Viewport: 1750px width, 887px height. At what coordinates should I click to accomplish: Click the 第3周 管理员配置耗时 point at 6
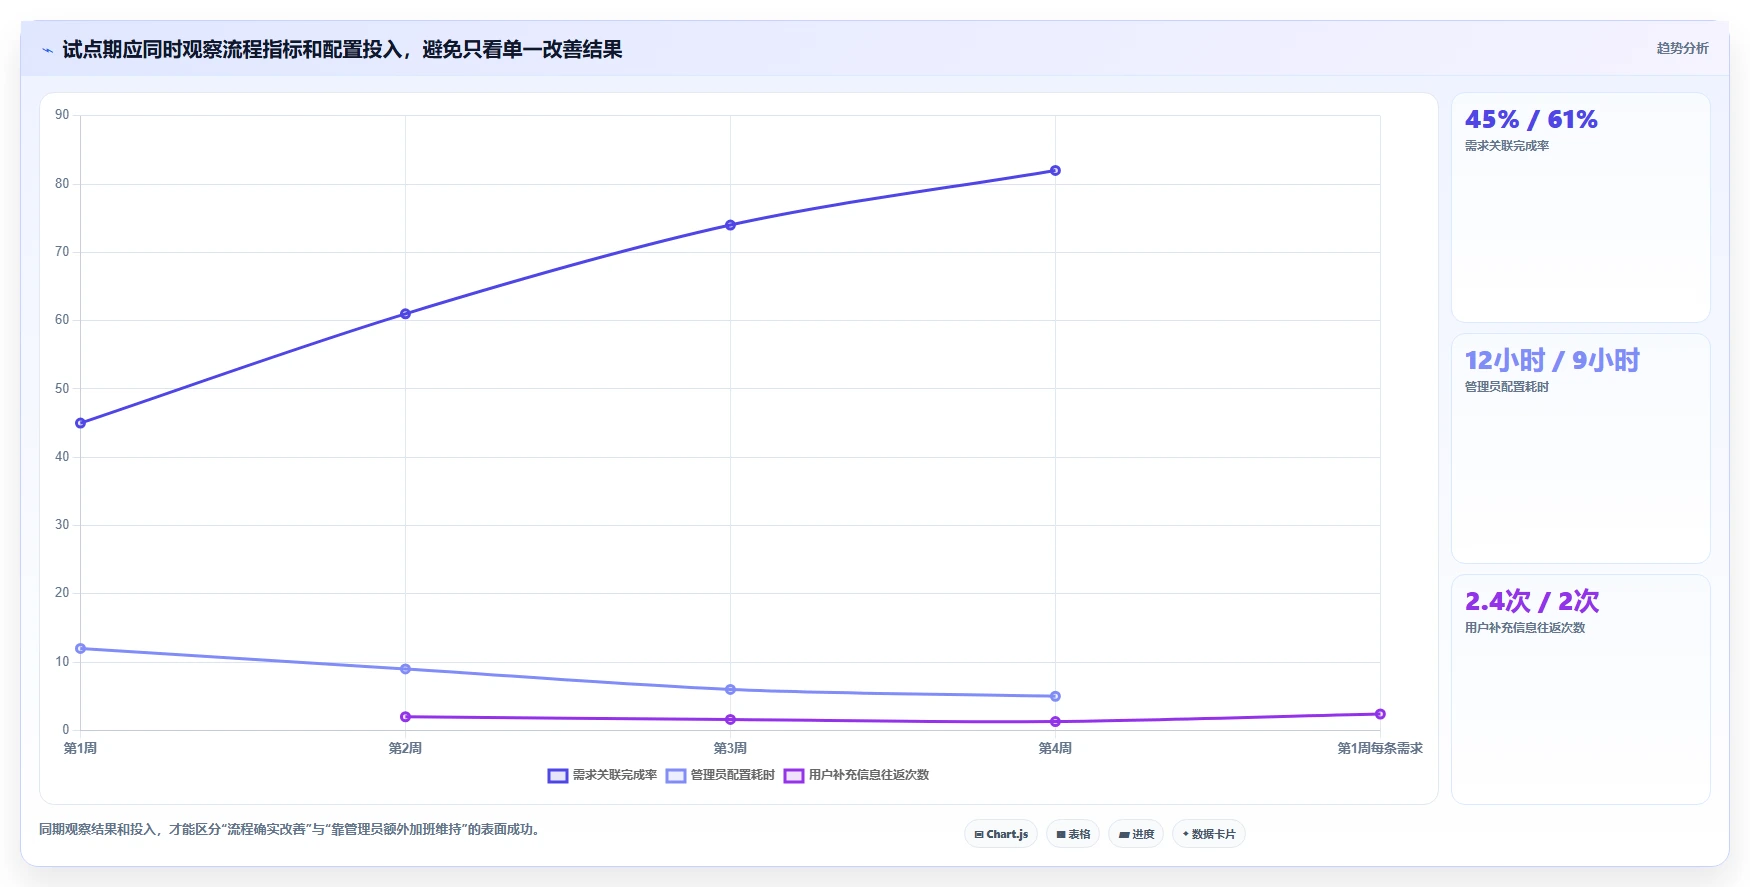click(x=730, y=690)
